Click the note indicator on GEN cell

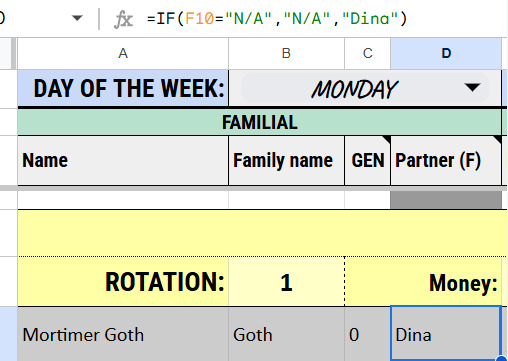[387, 139]
